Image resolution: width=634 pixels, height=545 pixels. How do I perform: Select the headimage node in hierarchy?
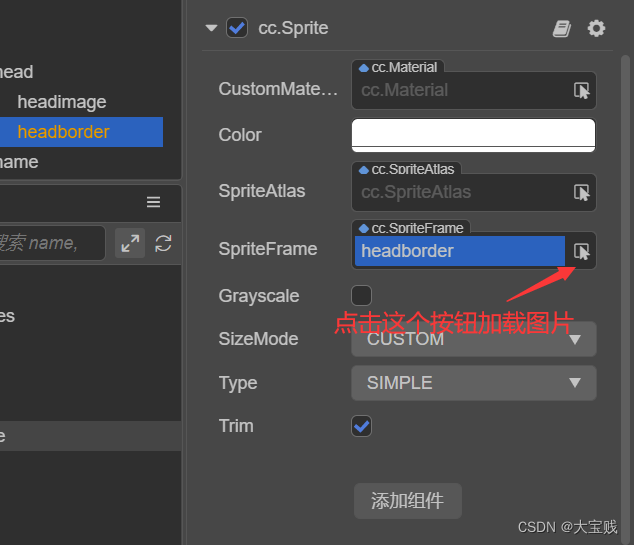[61, 102]
